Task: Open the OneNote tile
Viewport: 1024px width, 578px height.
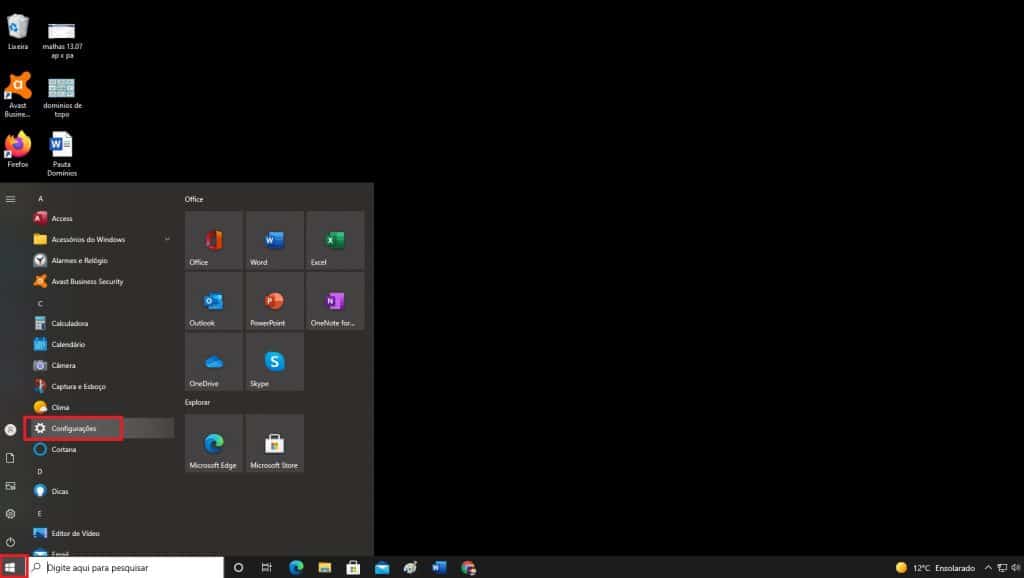Action: (335, 301)
